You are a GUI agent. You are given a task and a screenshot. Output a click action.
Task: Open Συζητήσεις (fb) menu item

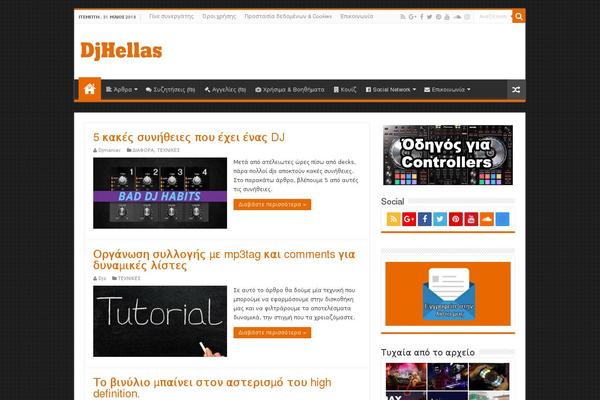(170, 90)
